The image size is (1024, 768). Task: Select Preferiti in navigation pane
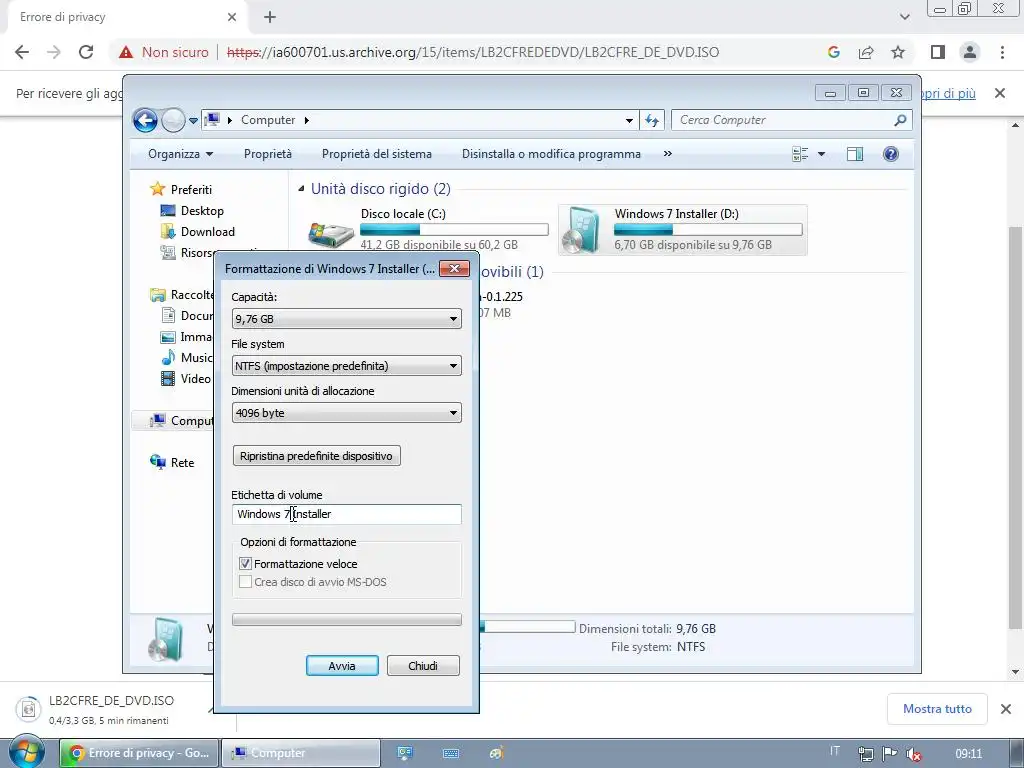[181, 189]
